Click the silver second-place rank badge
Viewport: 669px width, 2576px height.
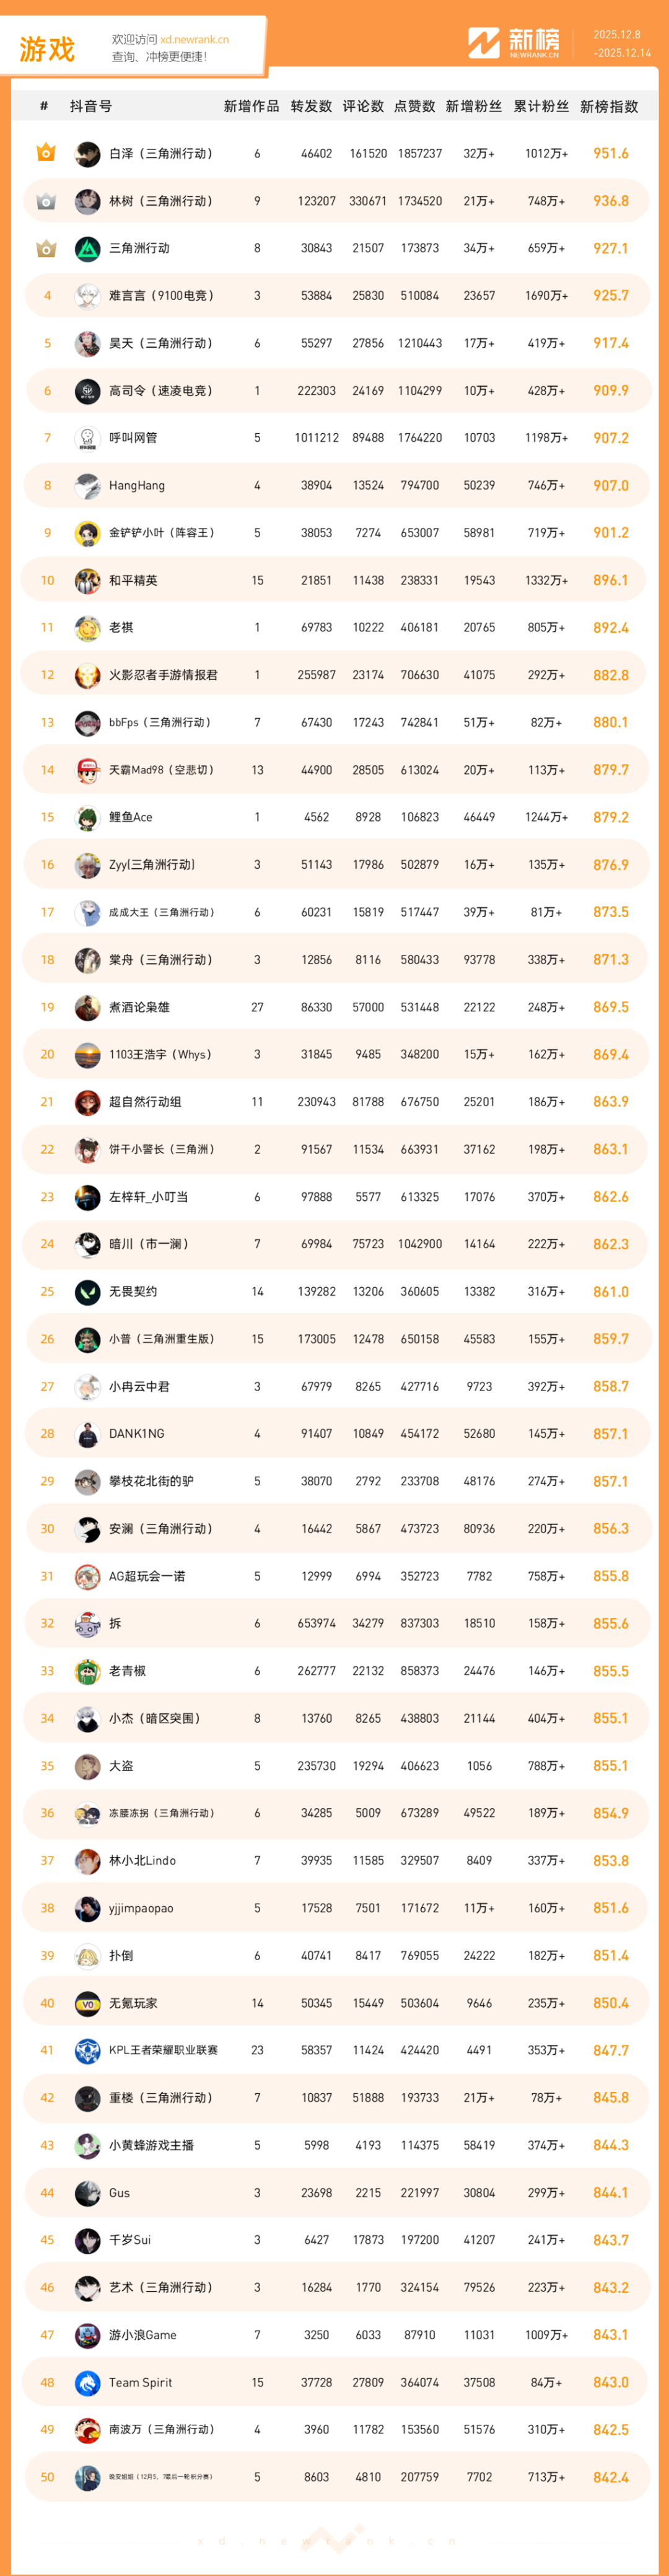[46, 201]
